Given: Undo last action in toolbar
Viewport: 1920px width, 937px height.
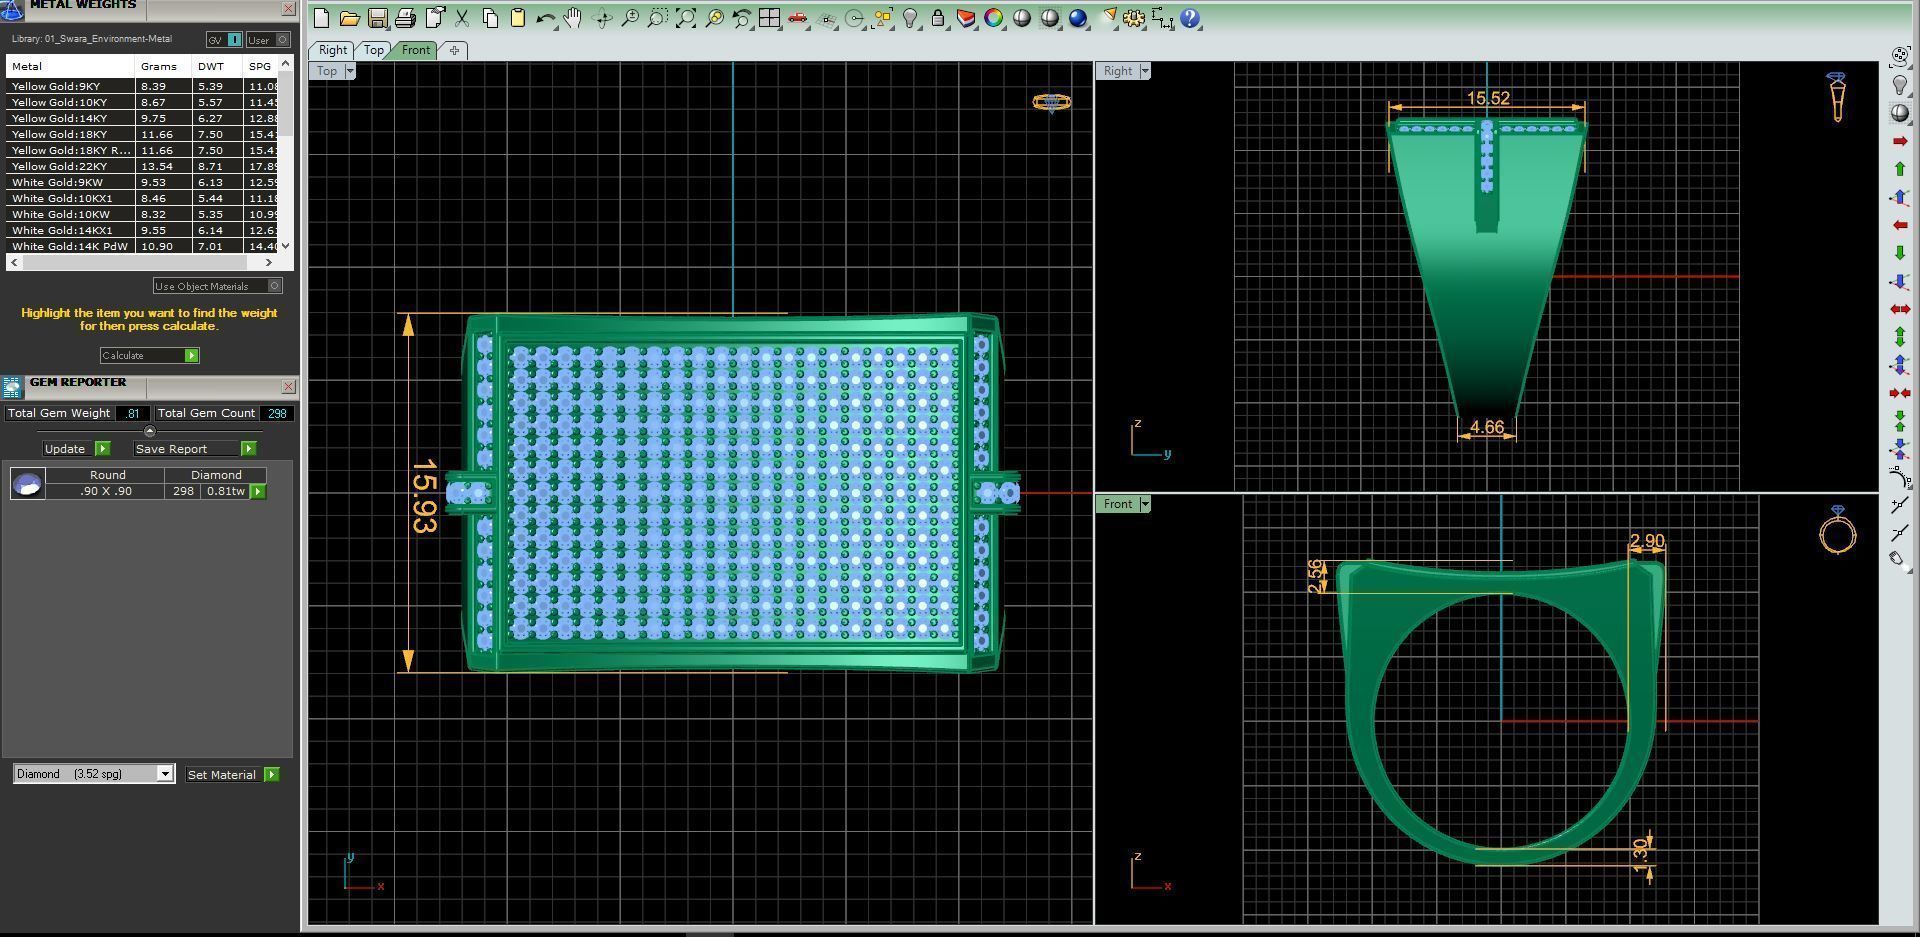Looking at the screenshot, I should tap(545, 18).
